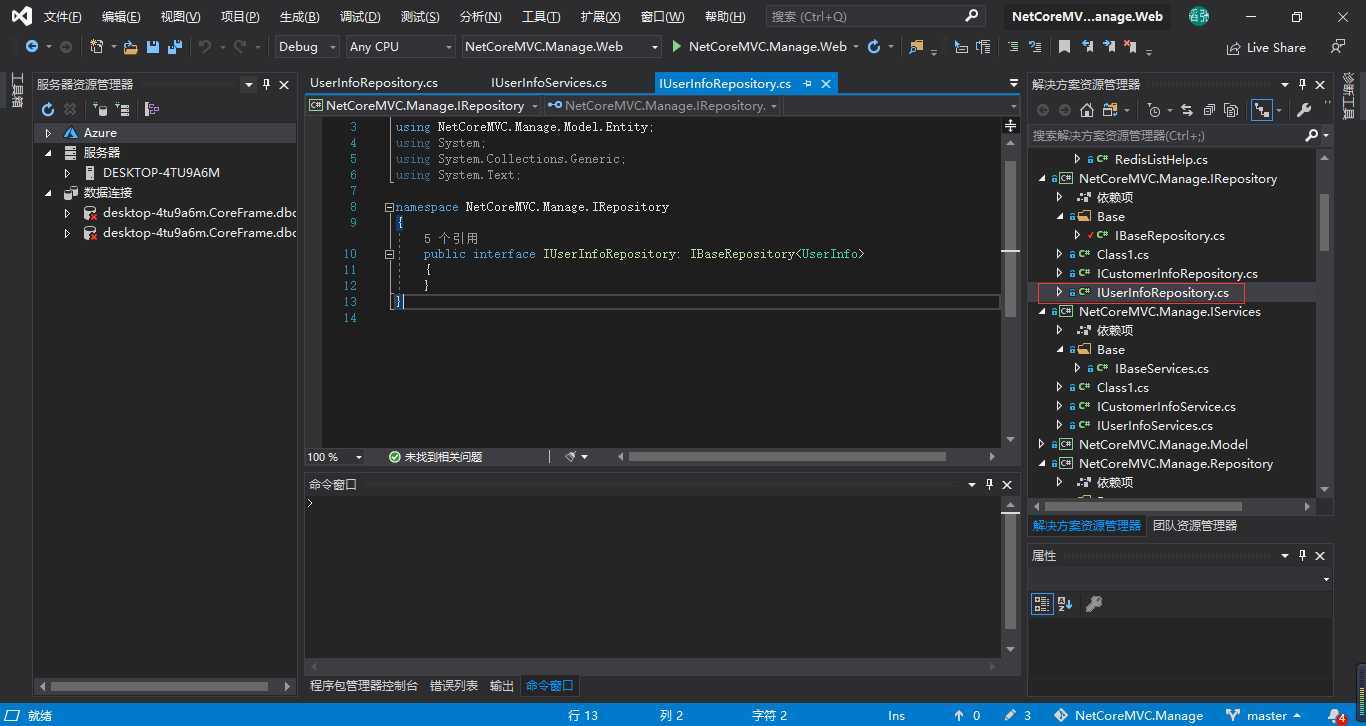This screenshot has width=1366, height=726.
Task: Switch to the UserInfoRepository.cs tab
Action: 374,83
